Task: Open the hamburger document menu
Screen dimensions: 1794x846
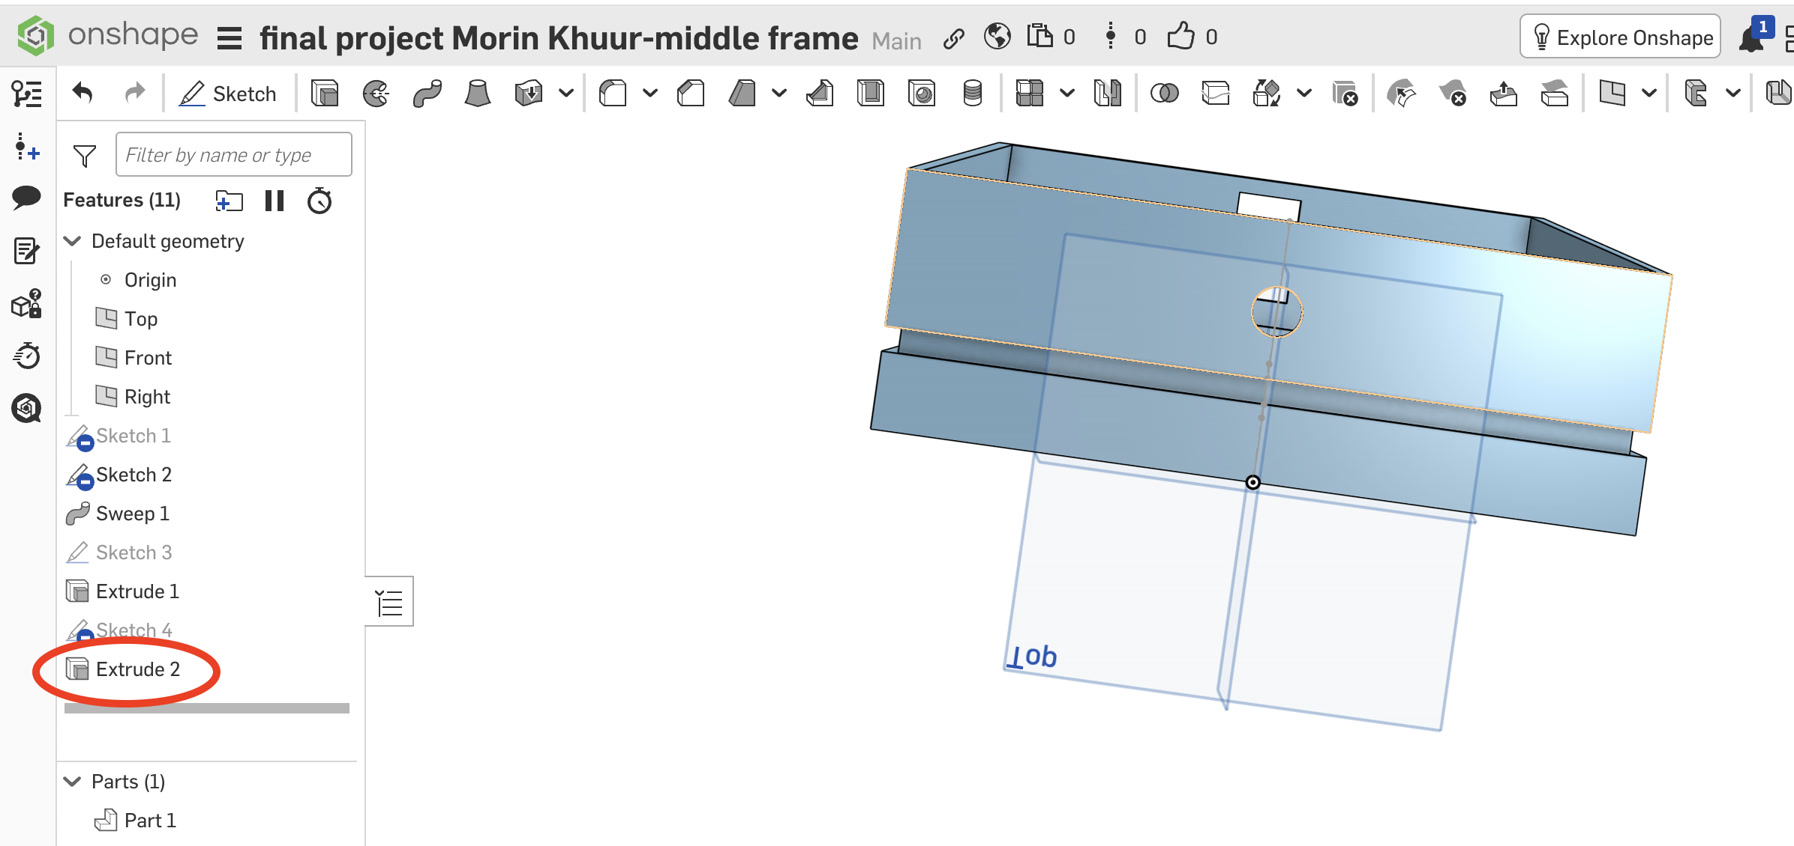Action: [x=229, y=38]
